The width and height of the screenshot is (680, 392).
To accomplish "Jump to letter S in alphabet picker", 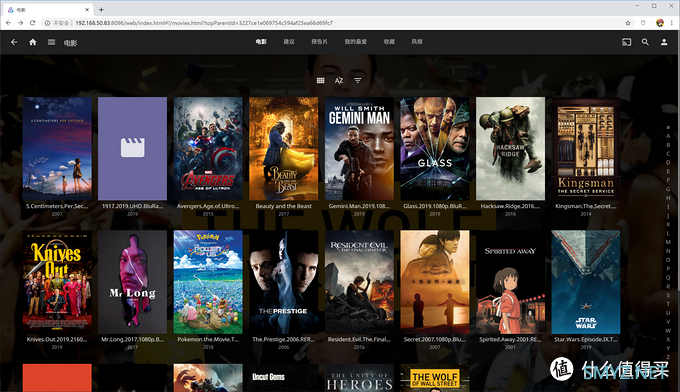I will [x=668, y=295].
